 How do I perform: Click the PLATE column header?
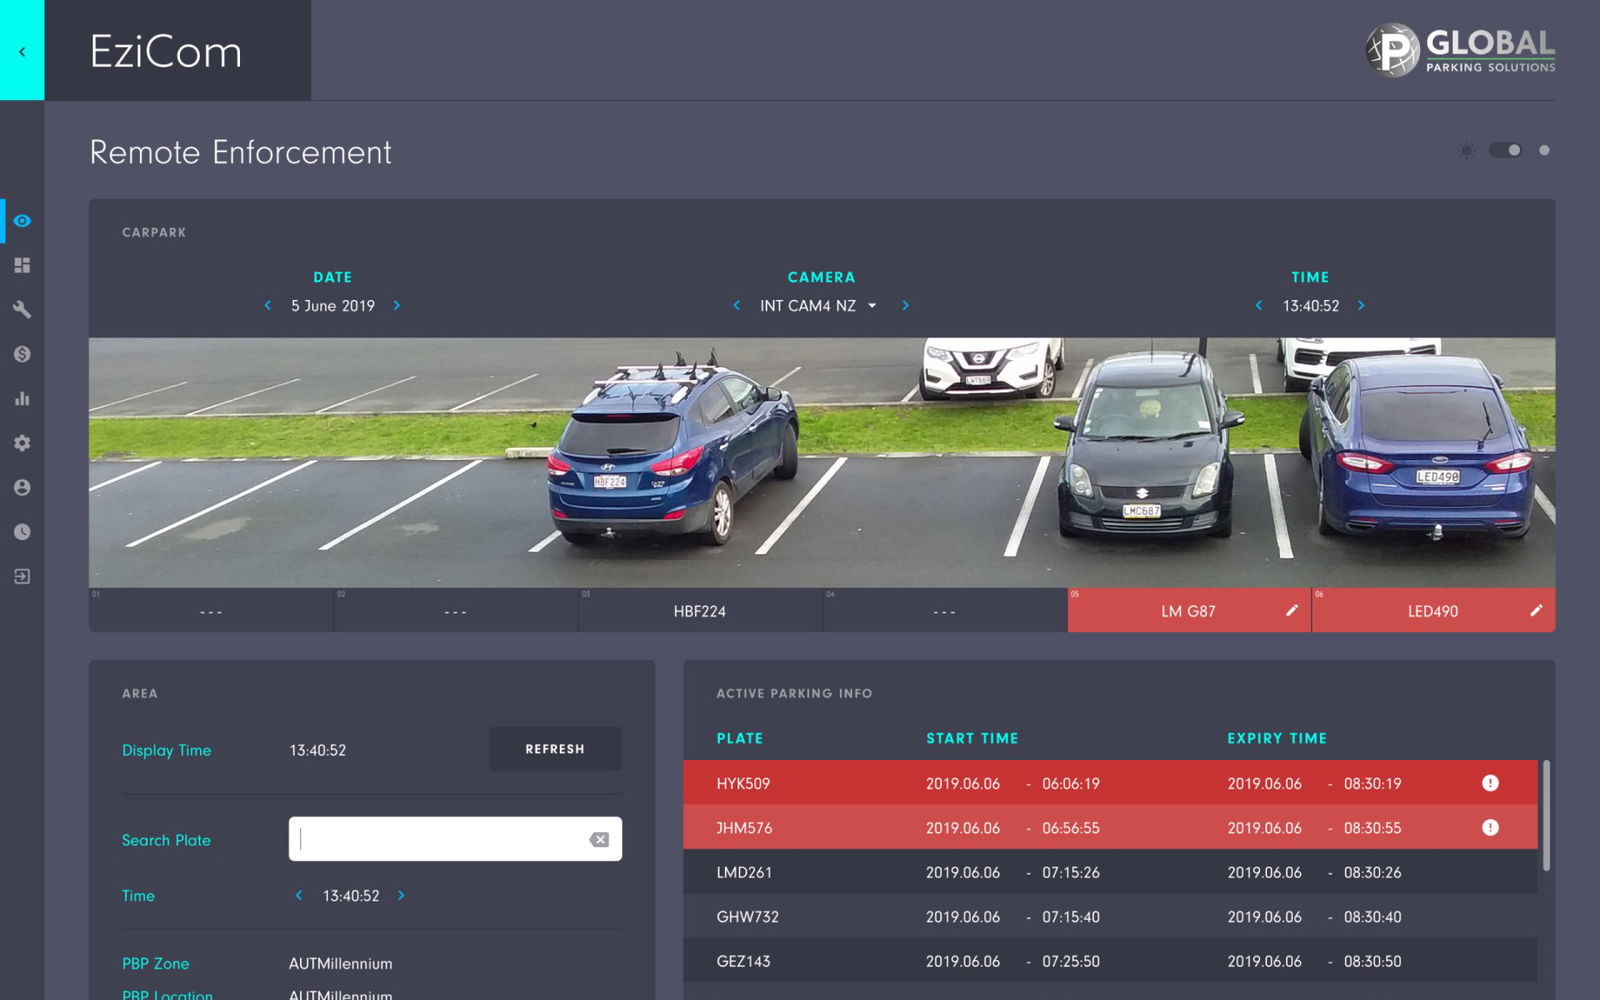pyautogui.click(x=740, y=738)
